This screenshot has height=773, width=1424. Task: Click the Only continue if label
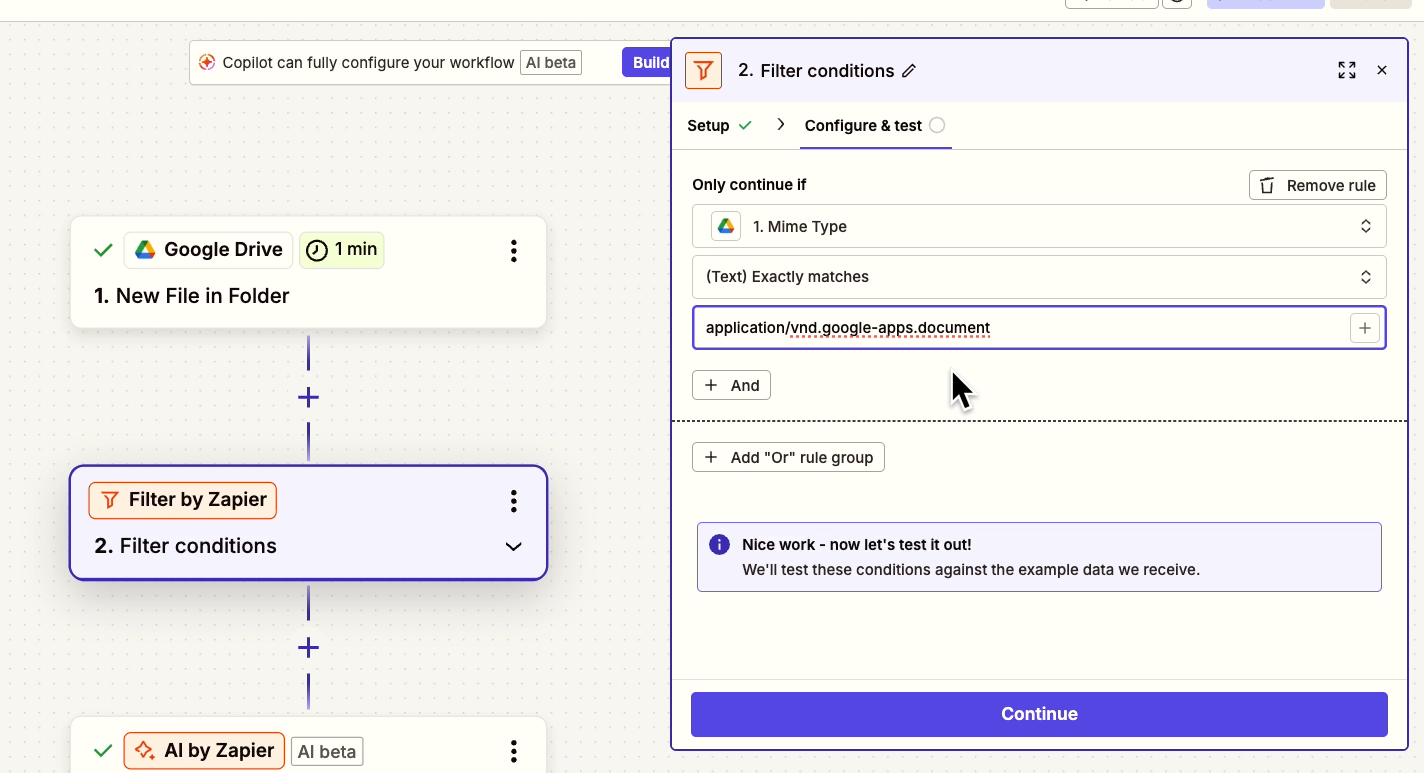pos(749,185)
